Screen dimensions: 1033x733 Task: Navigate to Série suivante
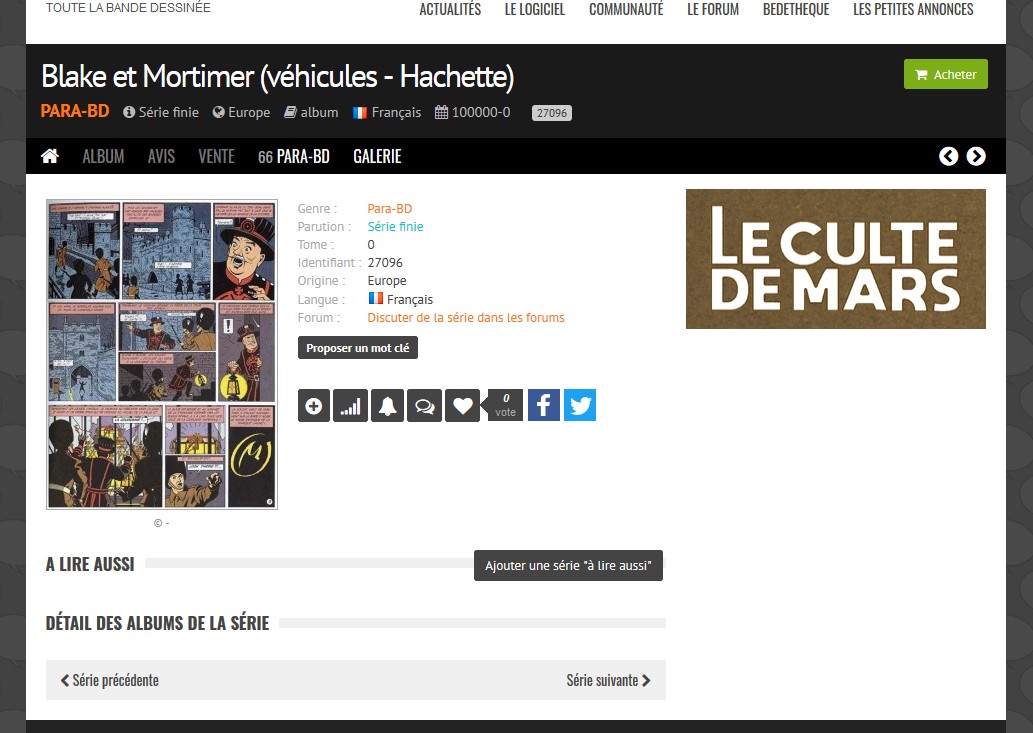point(608,680)
